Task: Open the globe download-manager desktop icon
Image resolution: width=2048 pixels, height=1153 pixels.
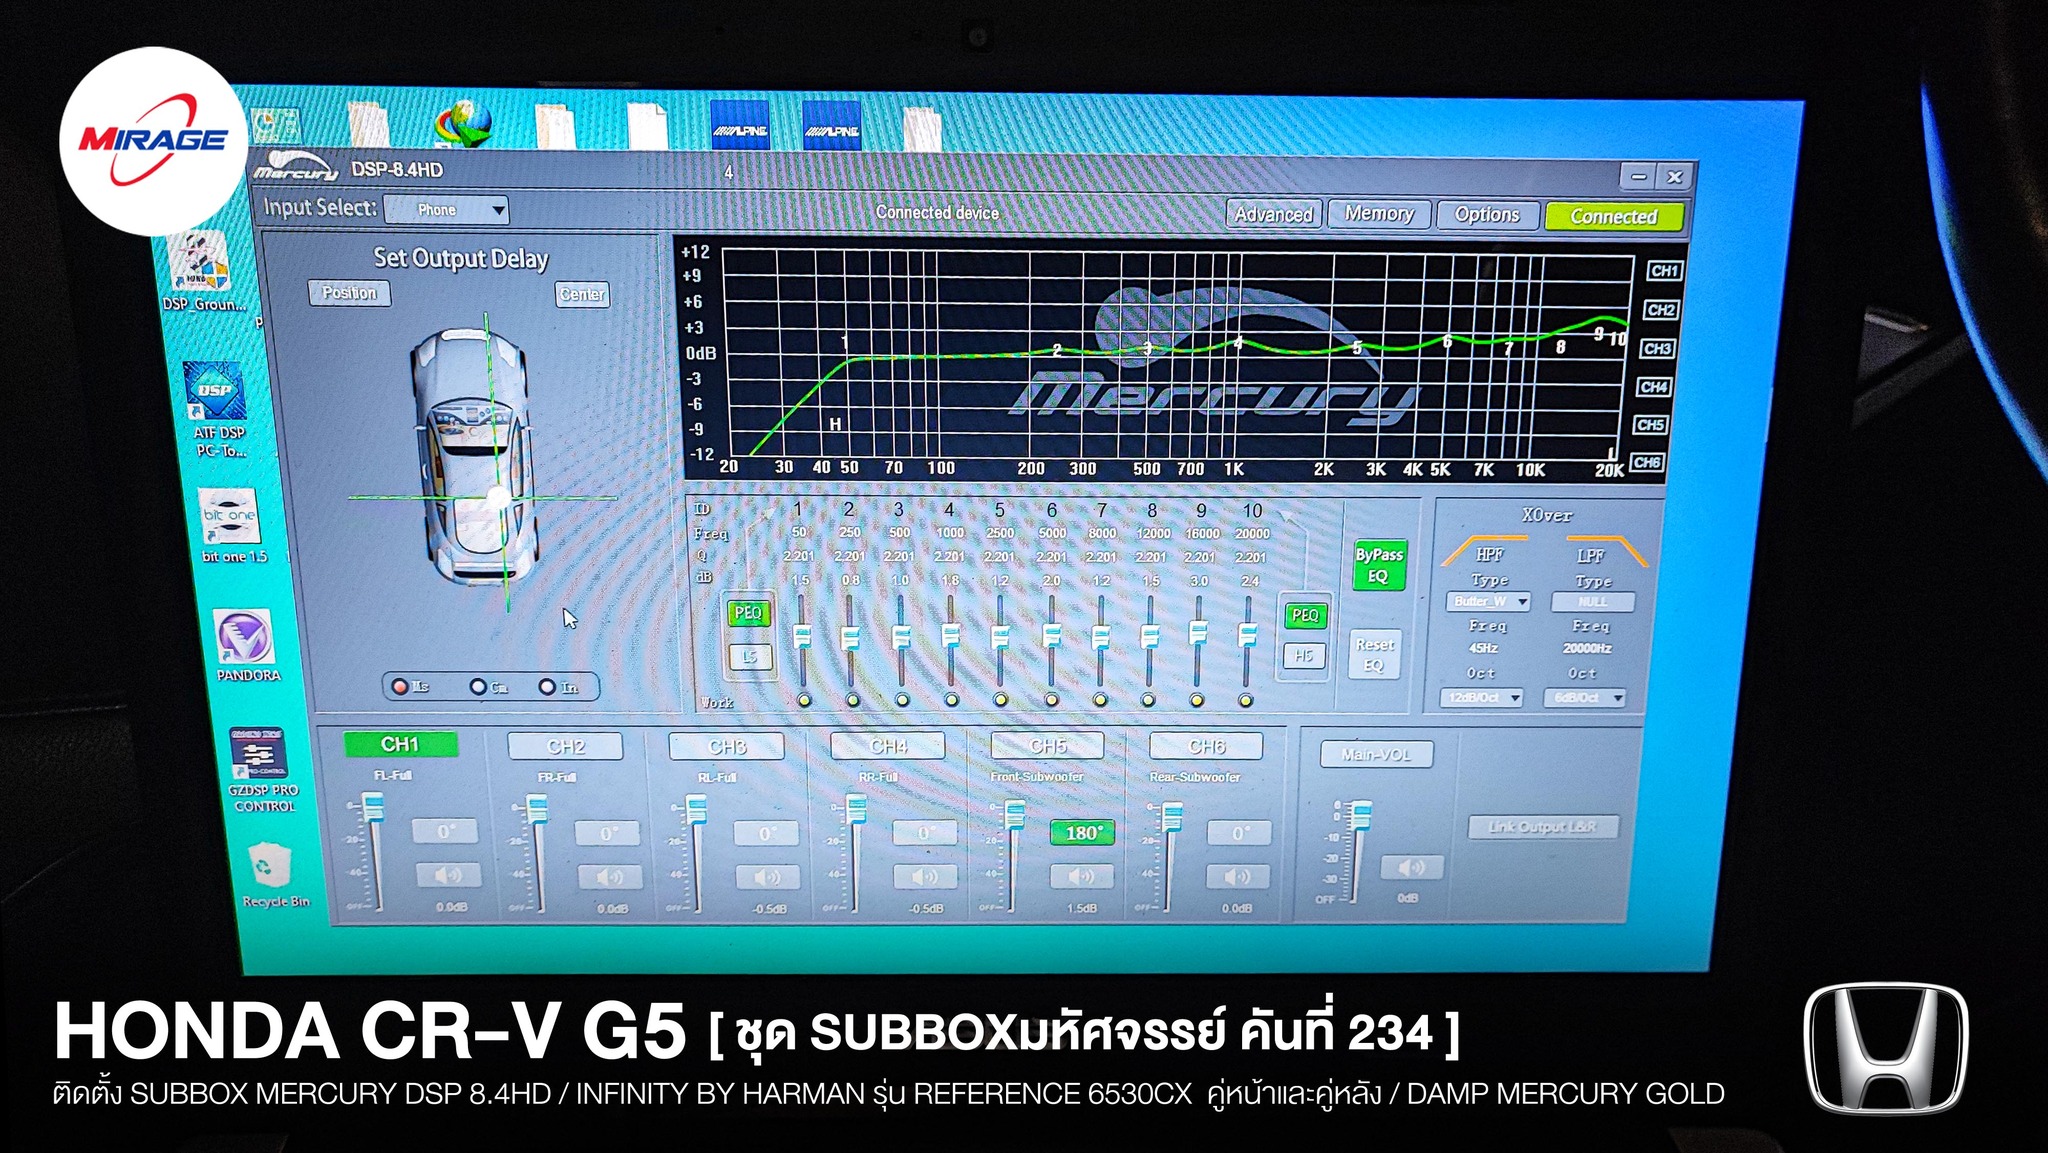Action: click(464, 126)
